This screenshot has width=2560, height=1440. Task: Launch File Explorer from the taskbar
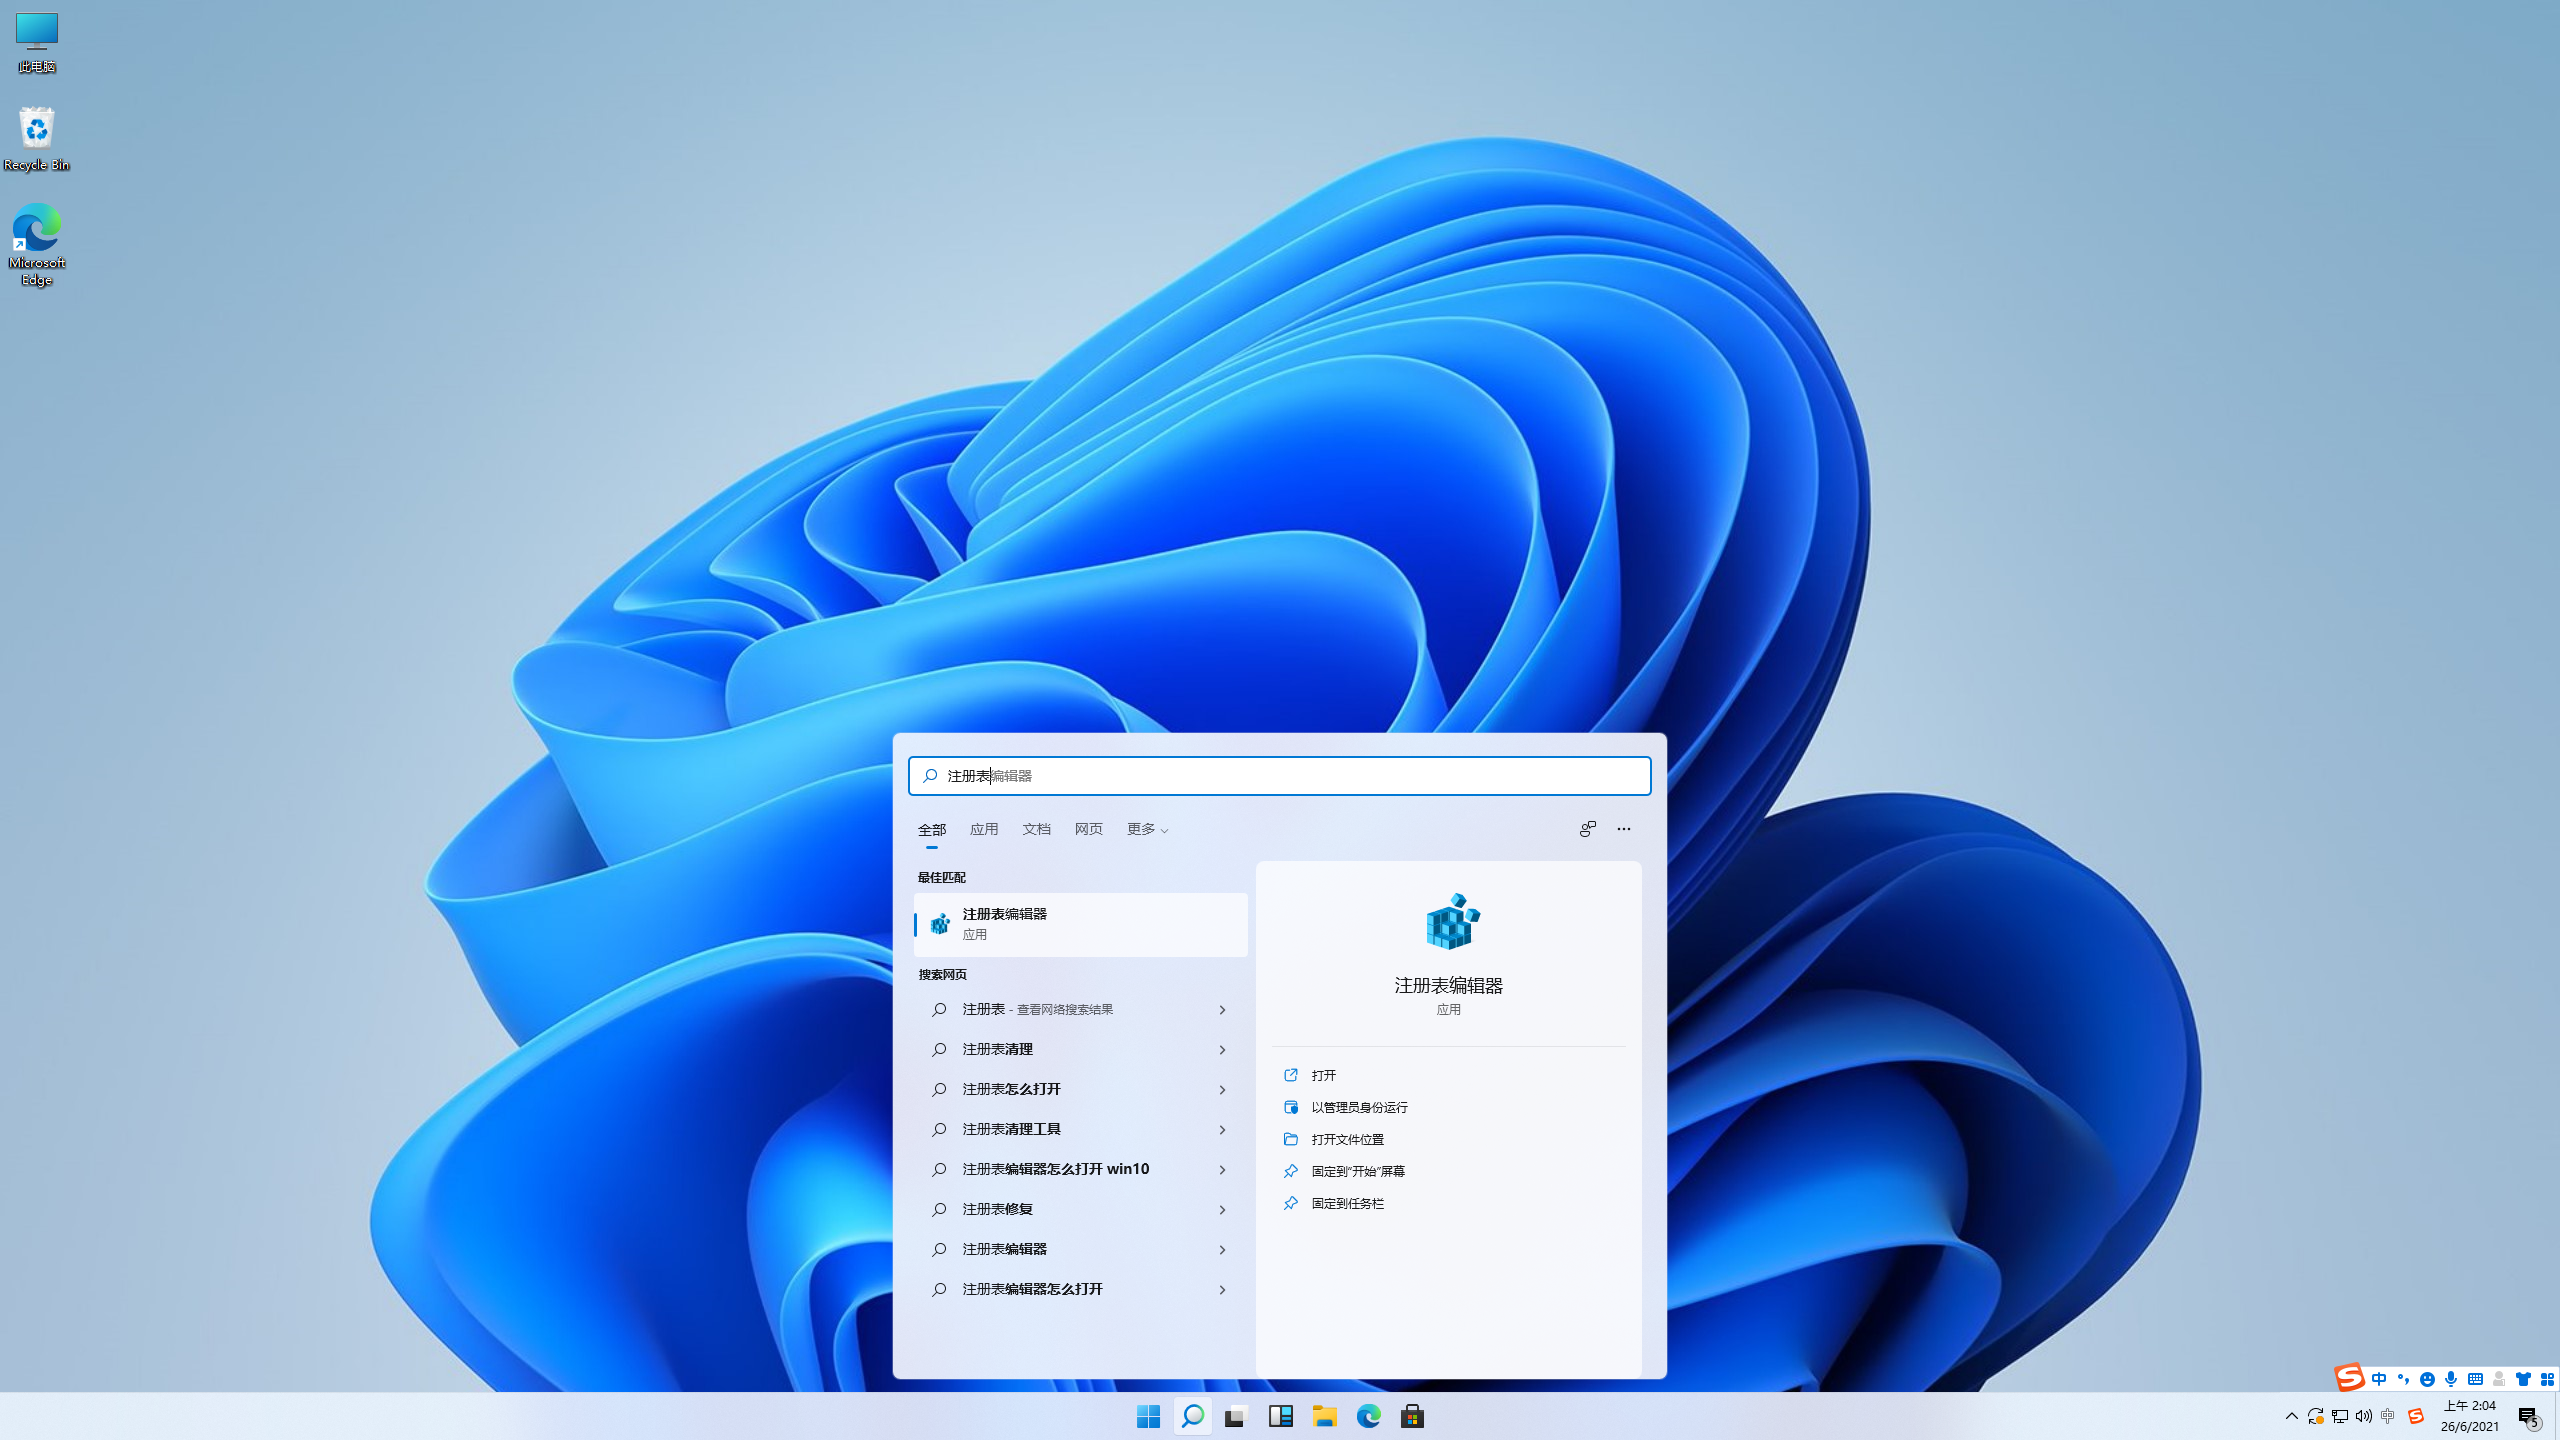(1325, 1416)
